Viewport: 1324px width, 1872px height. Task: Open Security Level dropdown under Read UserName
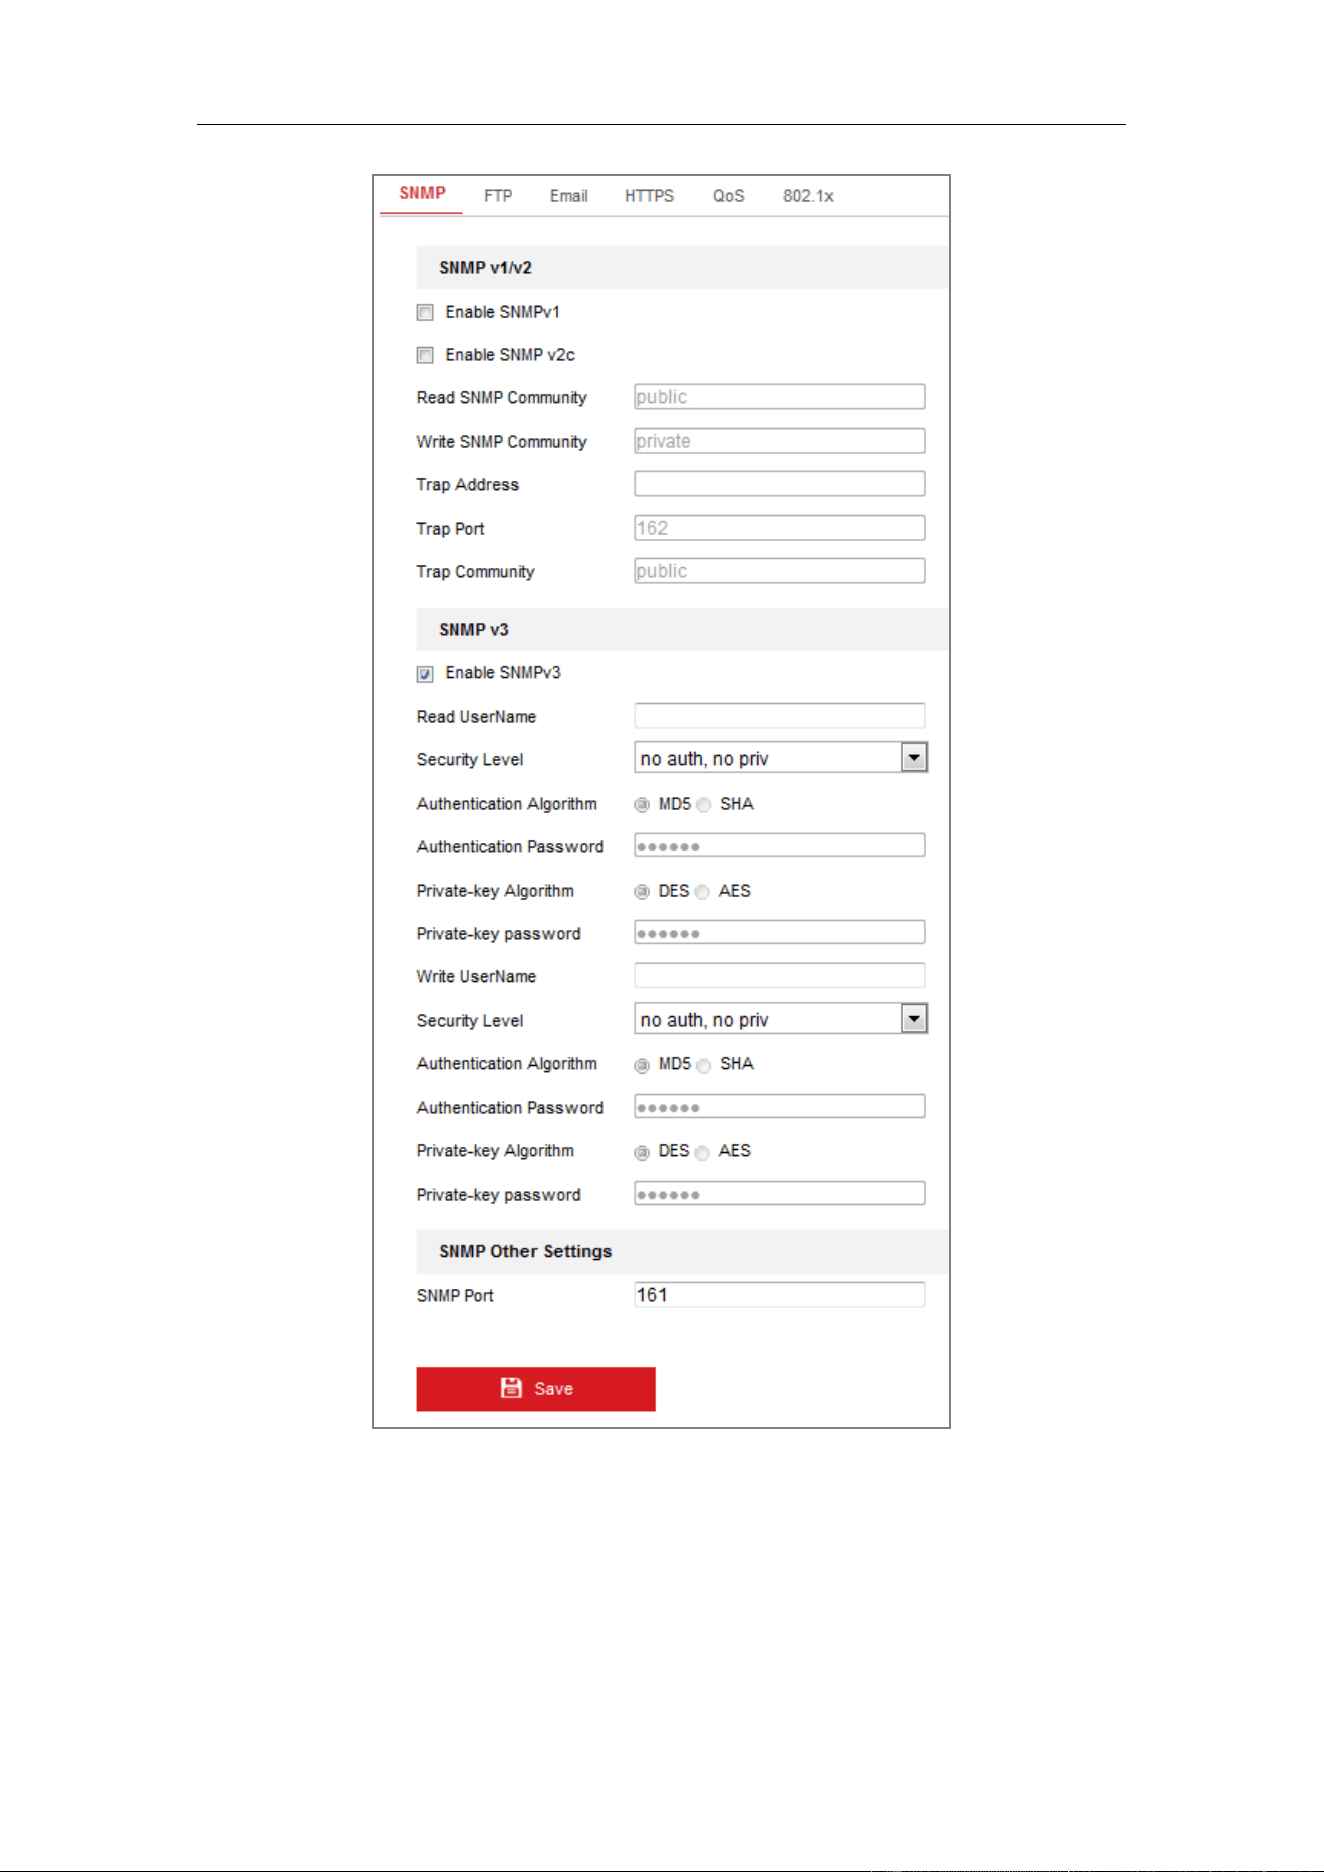(781, 758)
